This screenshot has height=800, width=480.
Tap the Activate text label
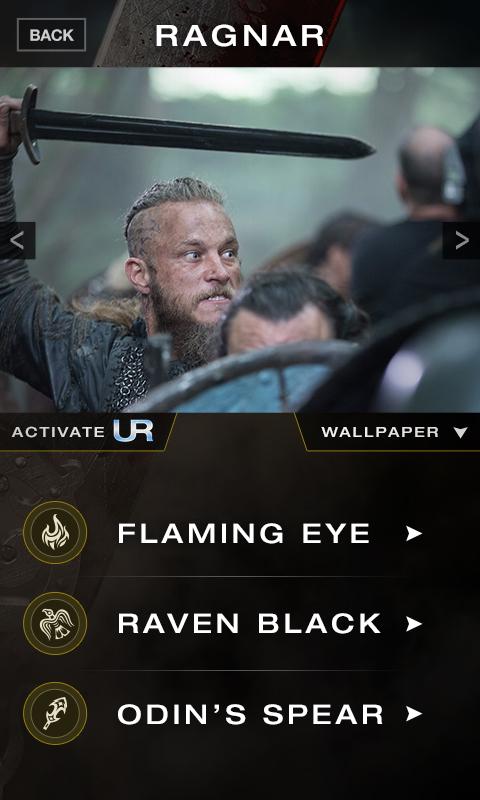tap(58, 432)
